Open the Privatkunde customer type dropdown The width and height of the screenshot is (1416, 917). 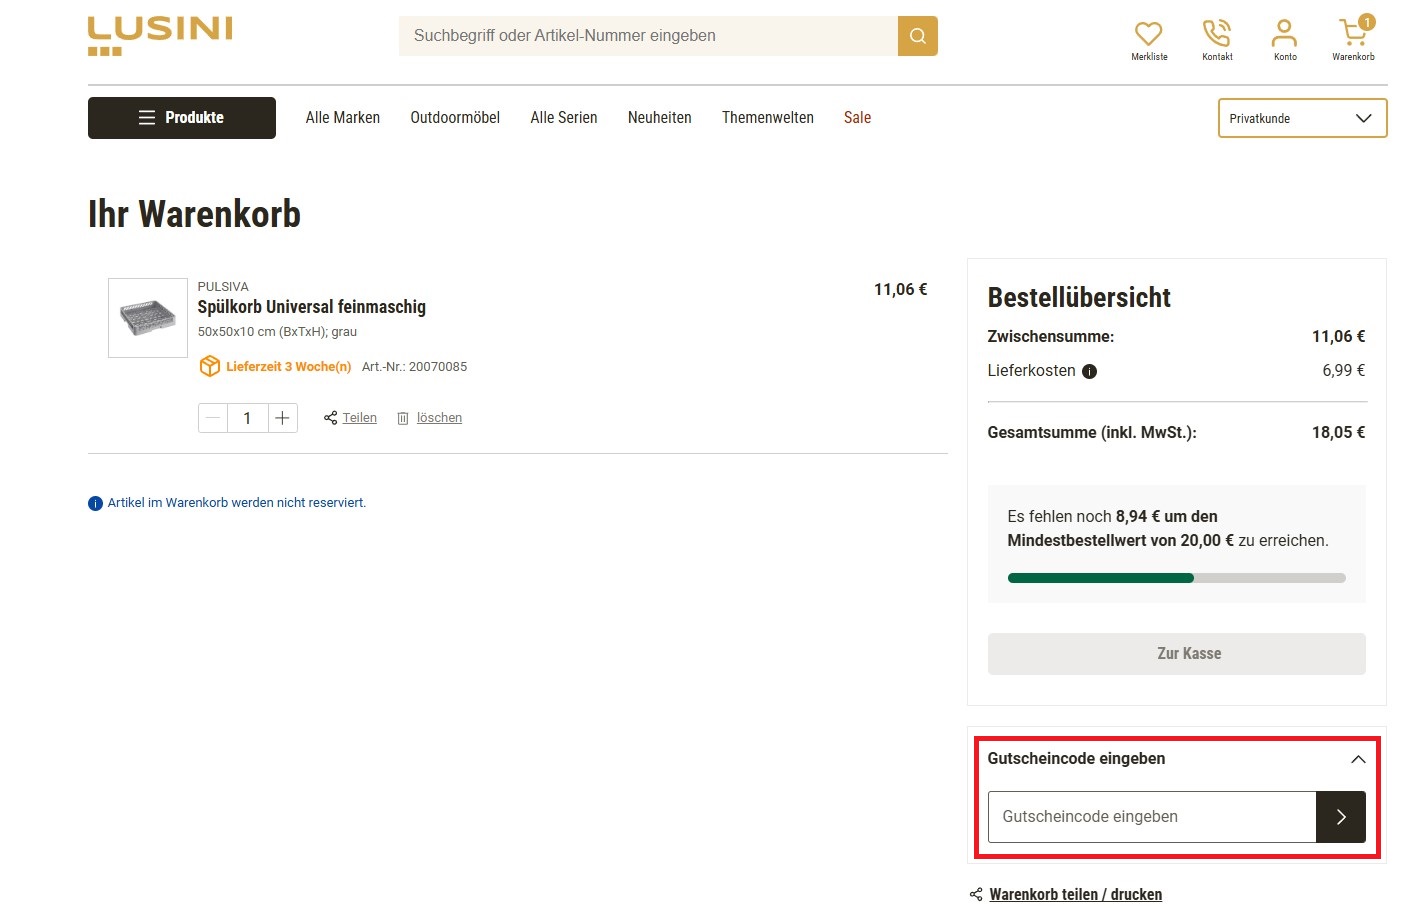click(x=1302, y=118)
